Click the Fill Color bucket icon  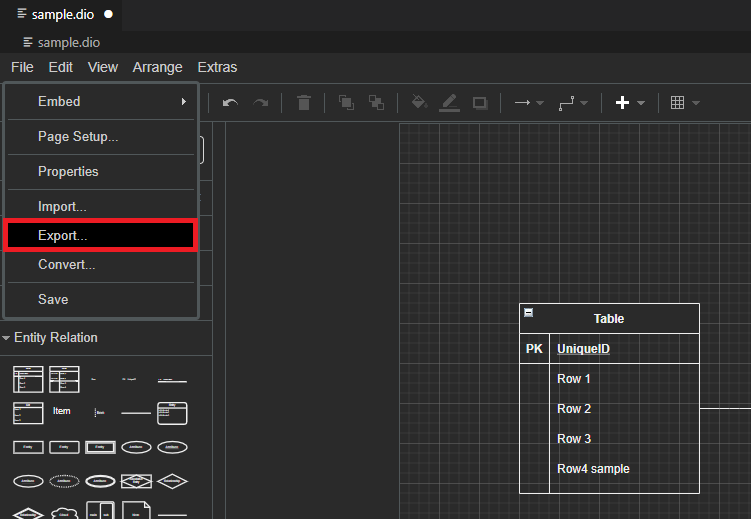pos(420,103)
